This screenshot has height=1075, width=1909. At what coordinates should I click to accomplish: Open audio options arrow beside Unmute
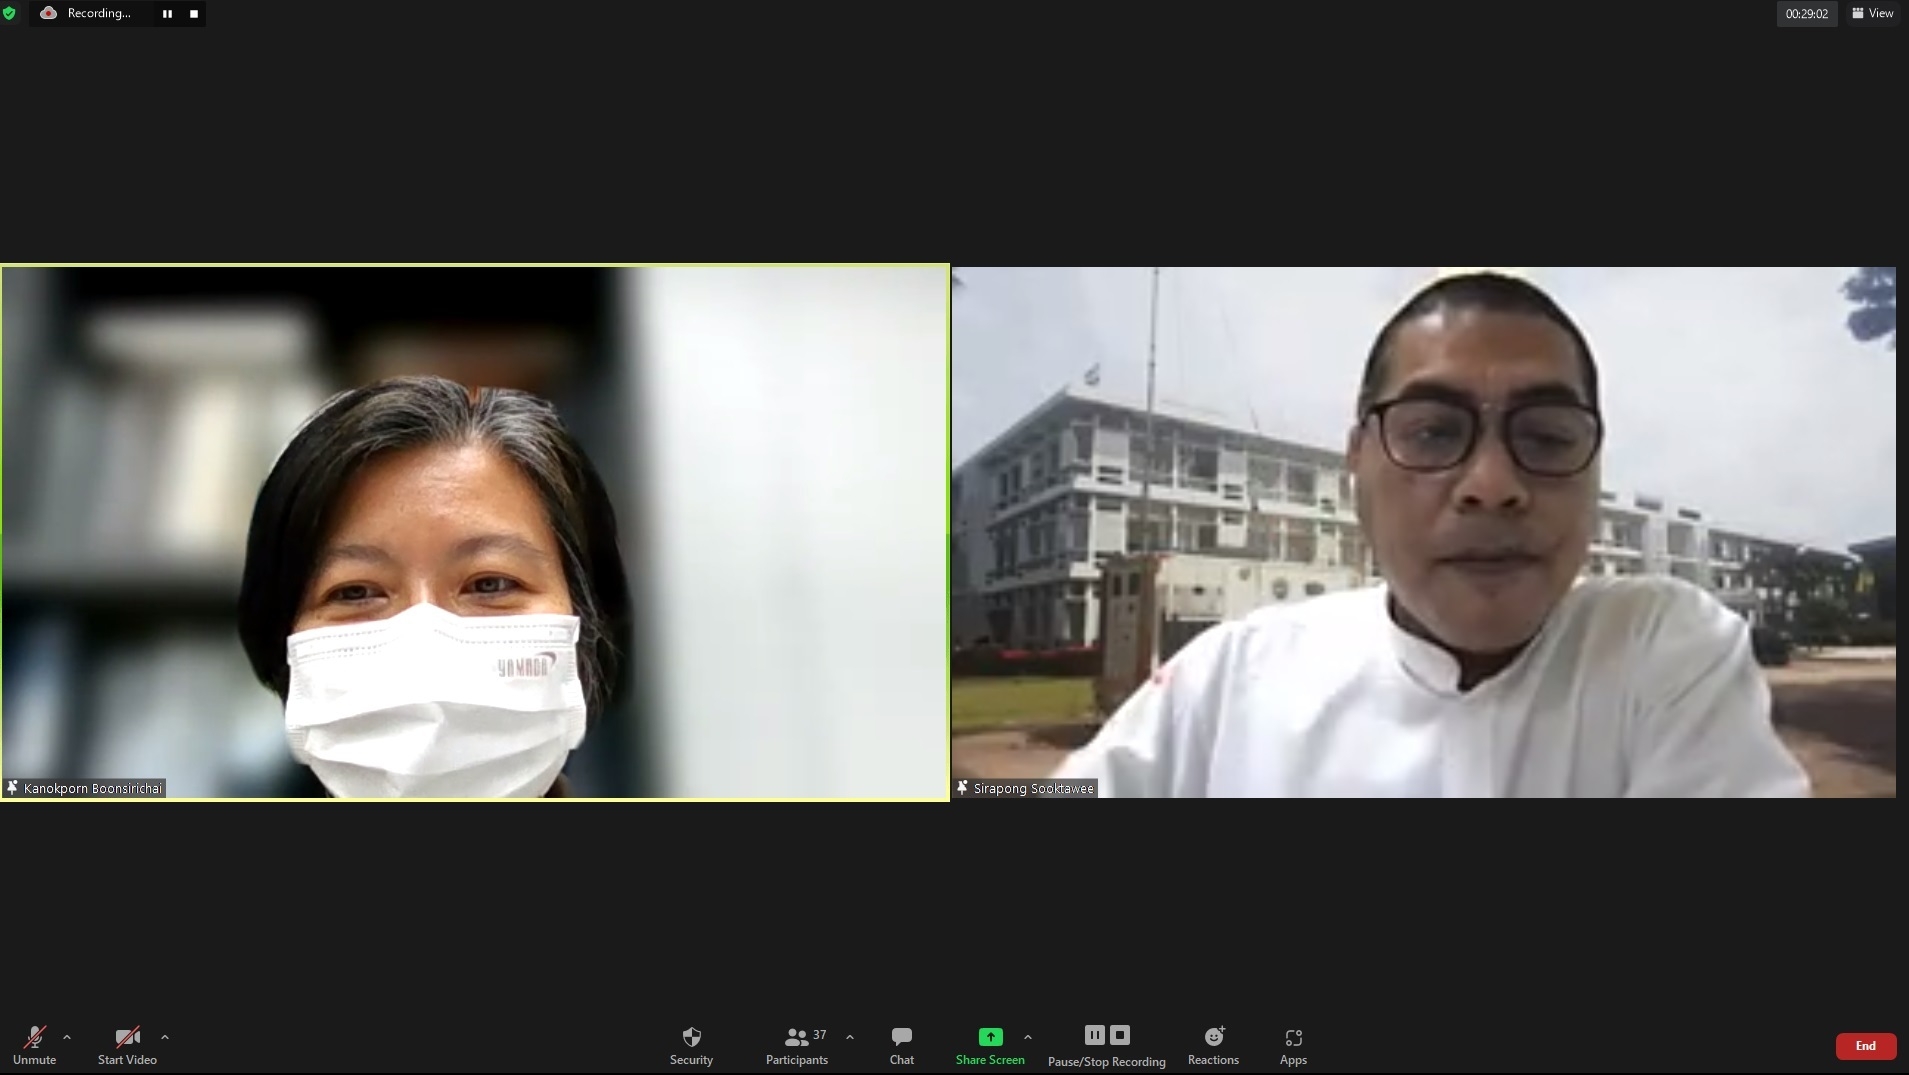(67, 1037)
